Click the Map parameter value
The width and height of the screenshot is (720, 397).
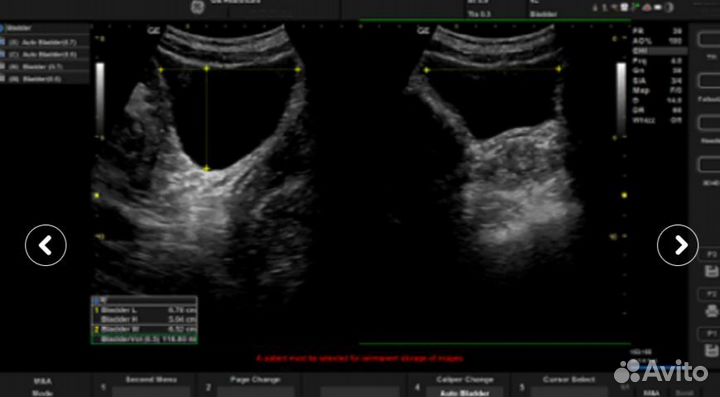point(676,90)
